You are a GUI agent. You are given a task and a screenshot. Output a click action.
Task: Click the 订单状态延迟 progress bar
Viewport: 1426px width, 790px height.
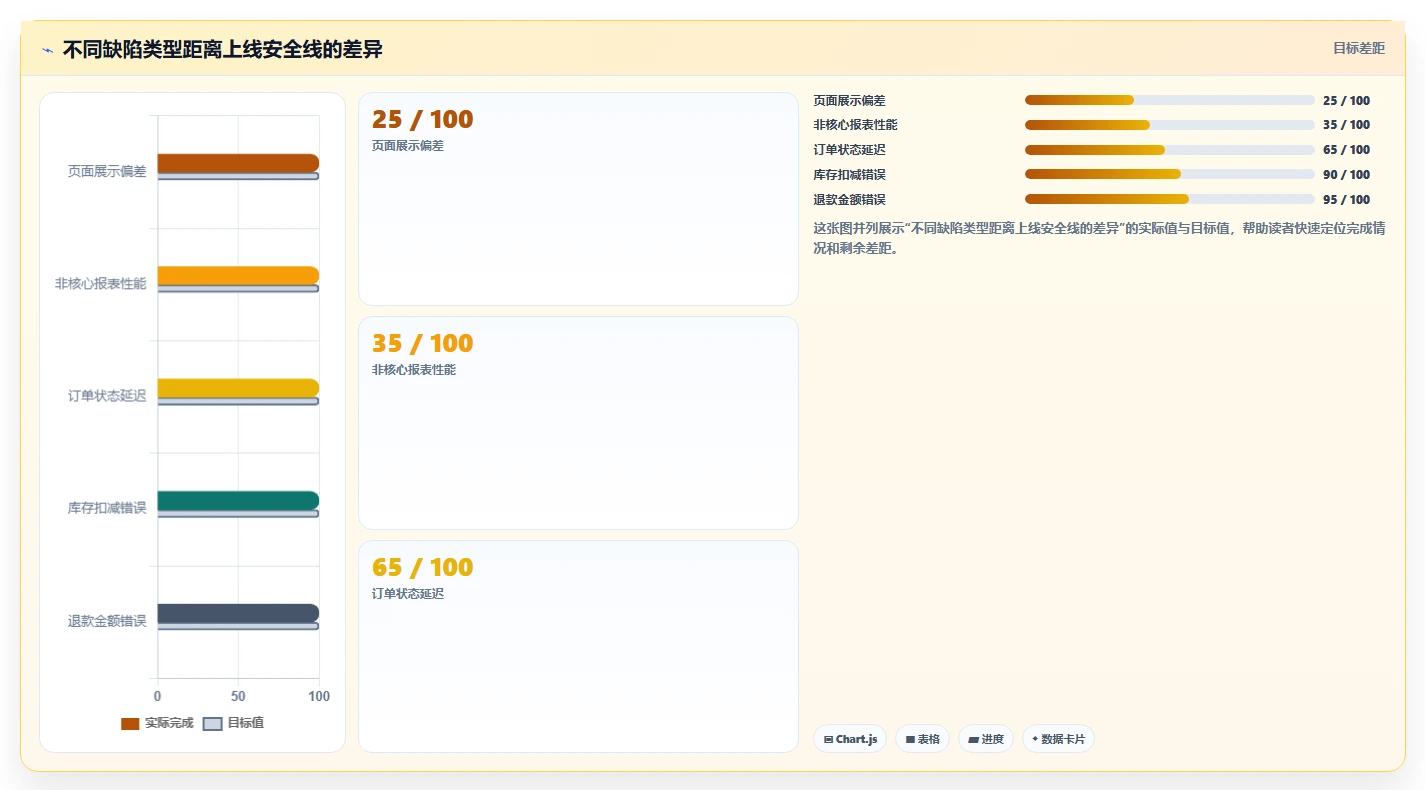1170,150
